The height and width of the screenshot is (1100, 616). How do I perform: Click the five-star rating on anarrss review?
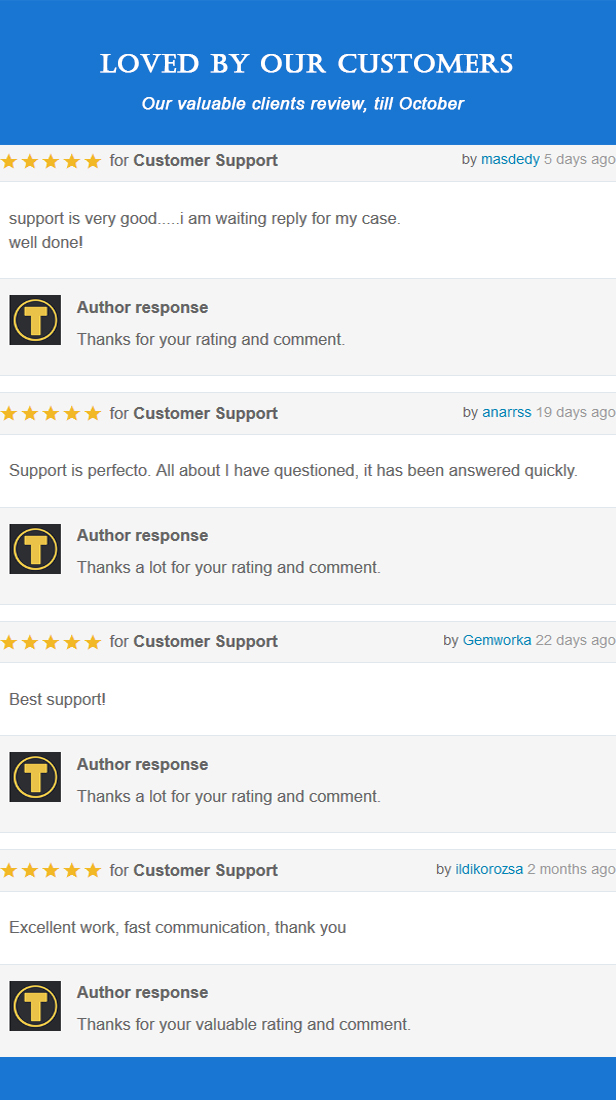coord(51,414)
